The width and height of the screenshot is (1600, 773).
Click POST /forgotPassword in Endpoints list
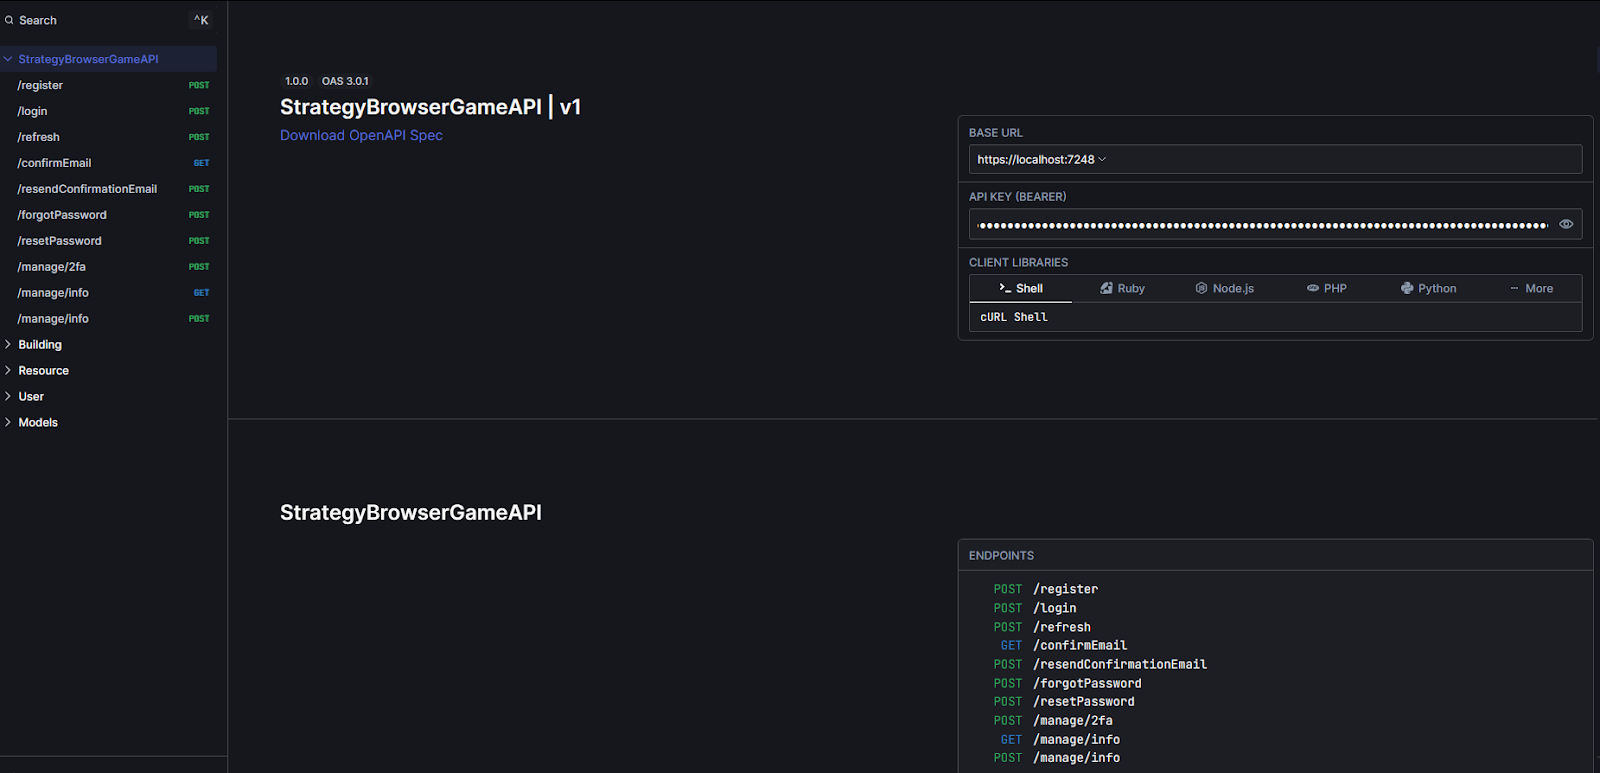(1067, 683)
